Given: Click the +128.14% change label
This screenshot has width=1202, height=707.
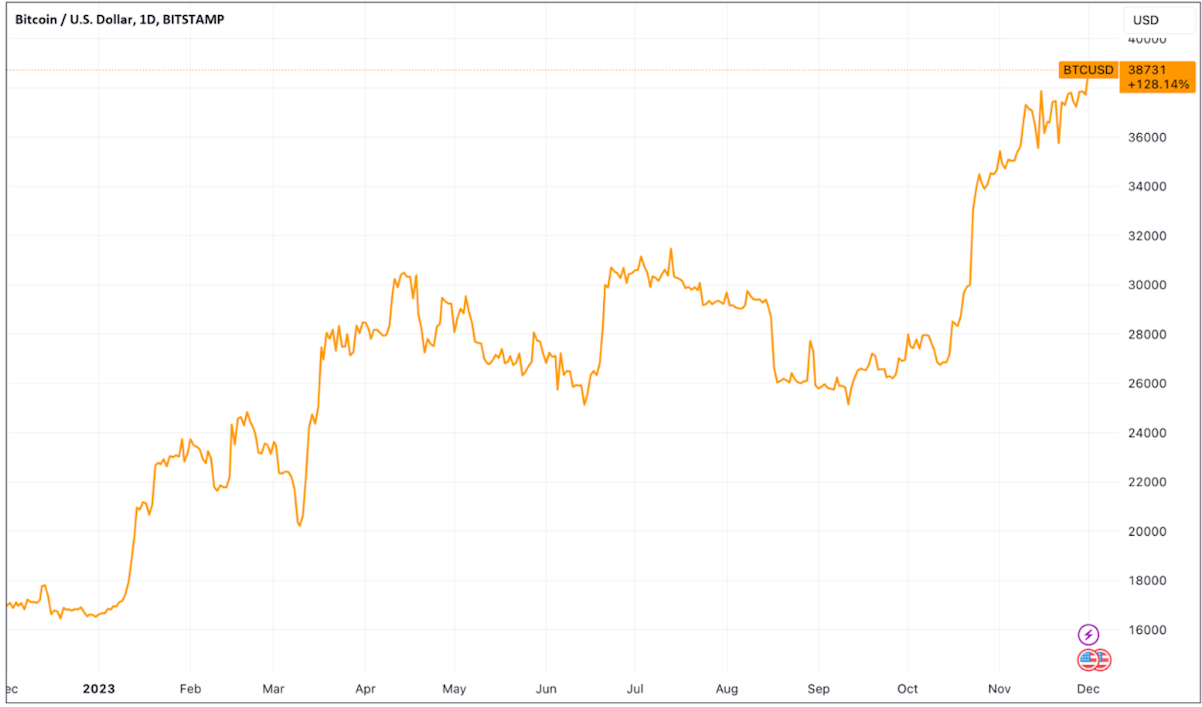Looking at the screenshot, I should pos(1160,85).
